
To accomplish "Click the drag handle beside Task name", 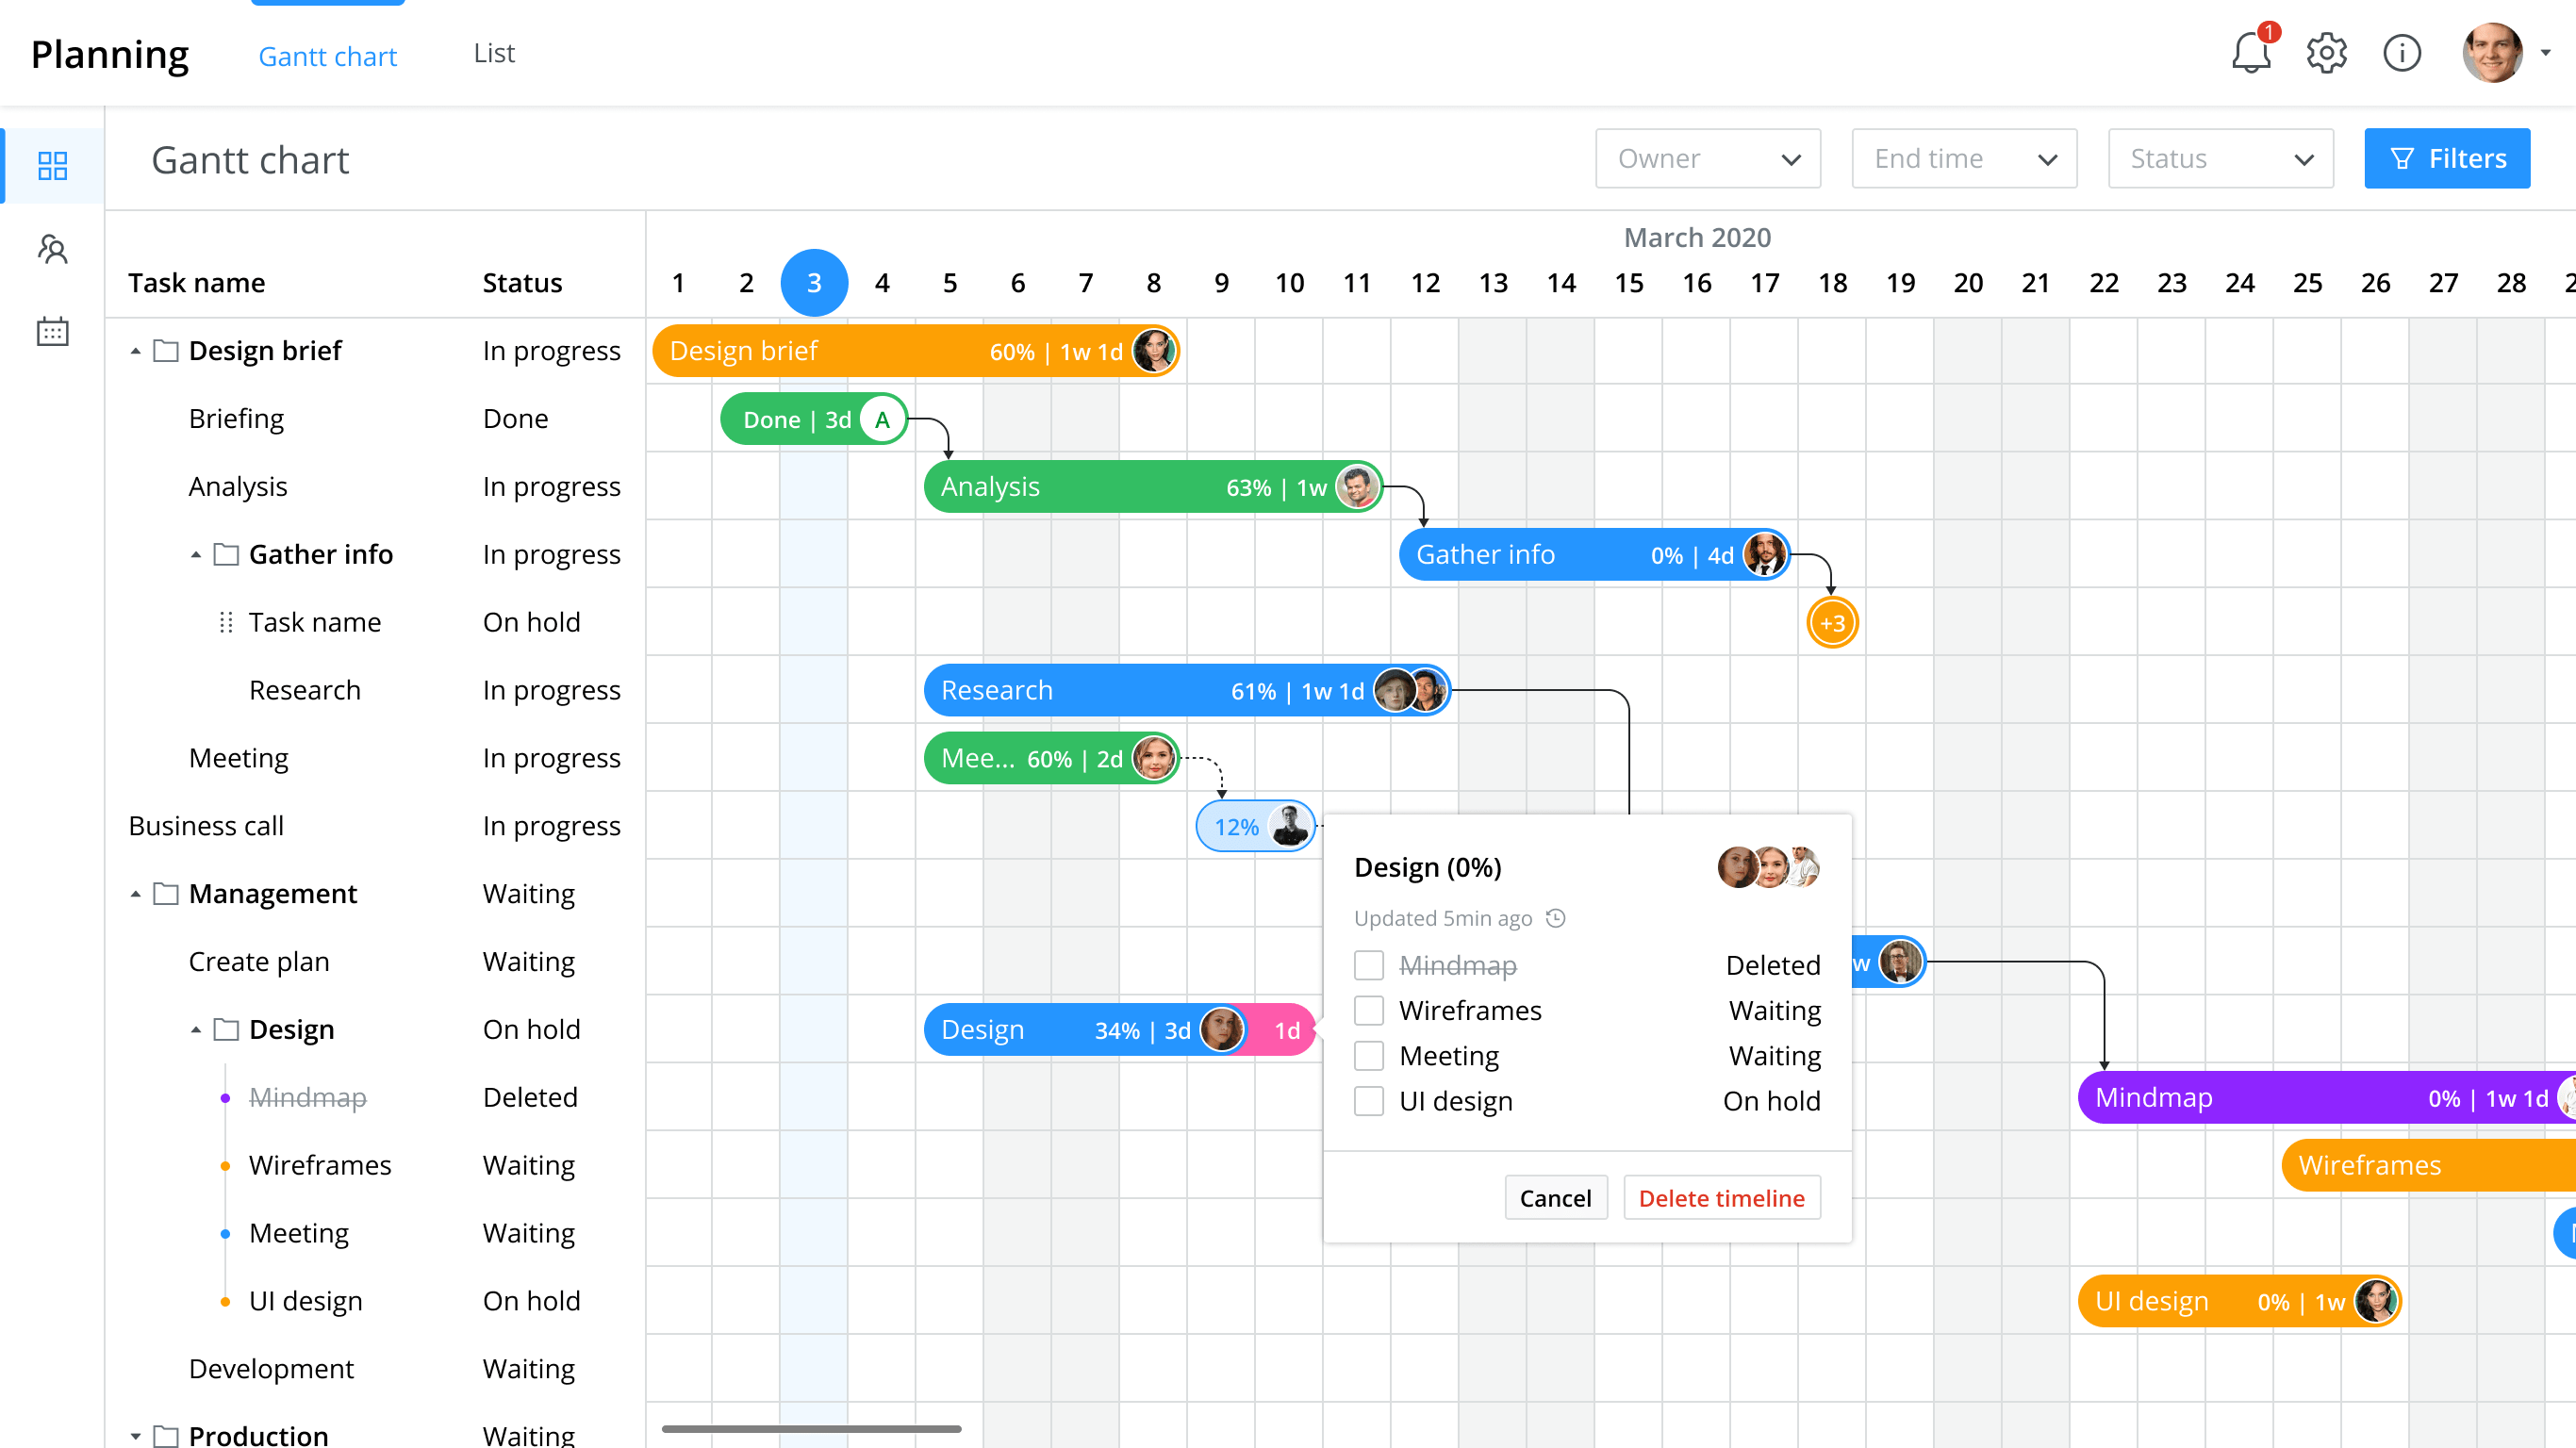I will (x=226, y=622).
